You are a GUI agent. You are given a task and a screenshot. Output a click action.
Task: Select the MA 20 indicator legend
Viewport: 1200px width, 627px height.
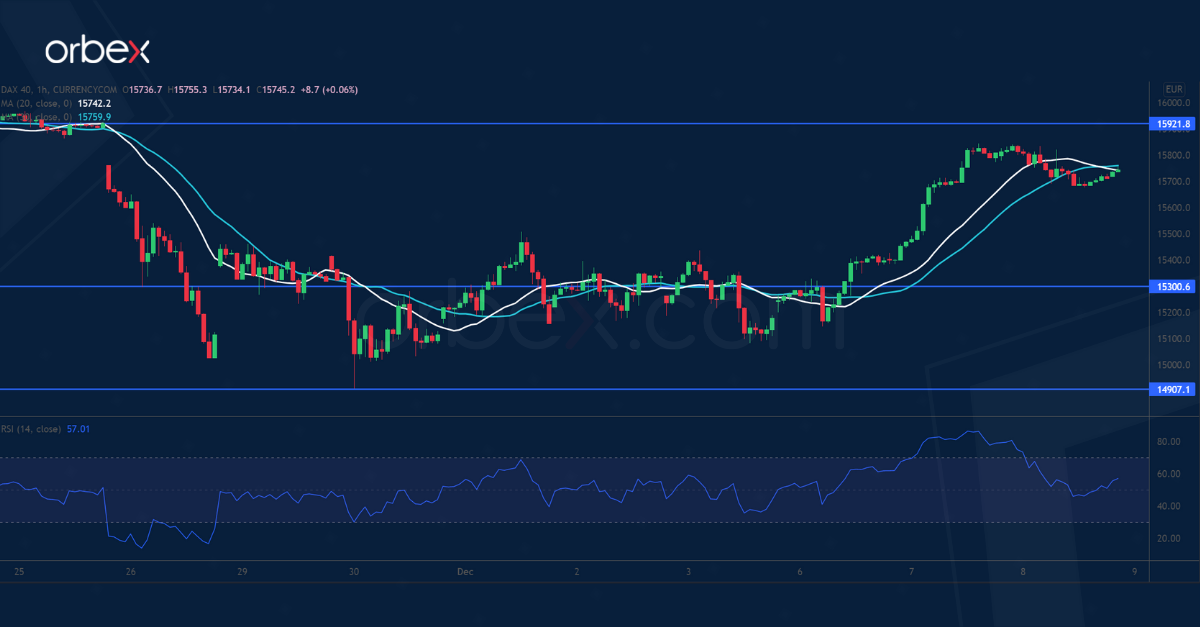[36, 103]
